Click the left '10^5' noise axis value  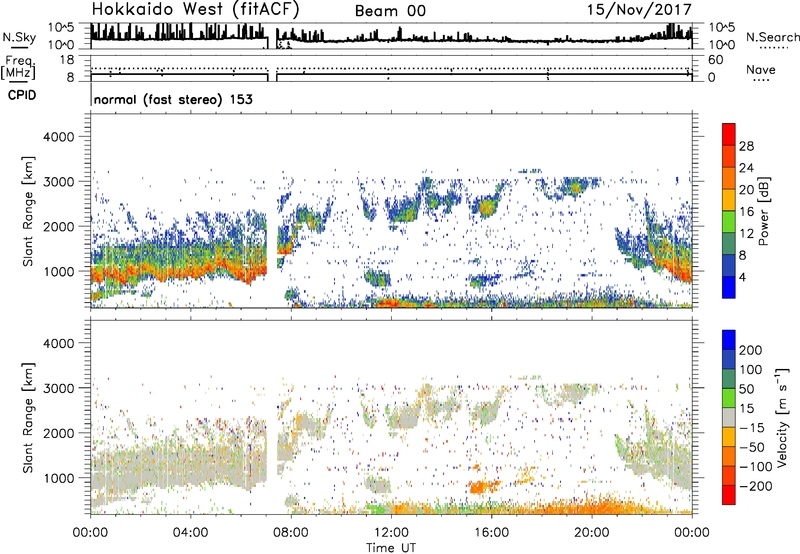click(x=61, y=27)
